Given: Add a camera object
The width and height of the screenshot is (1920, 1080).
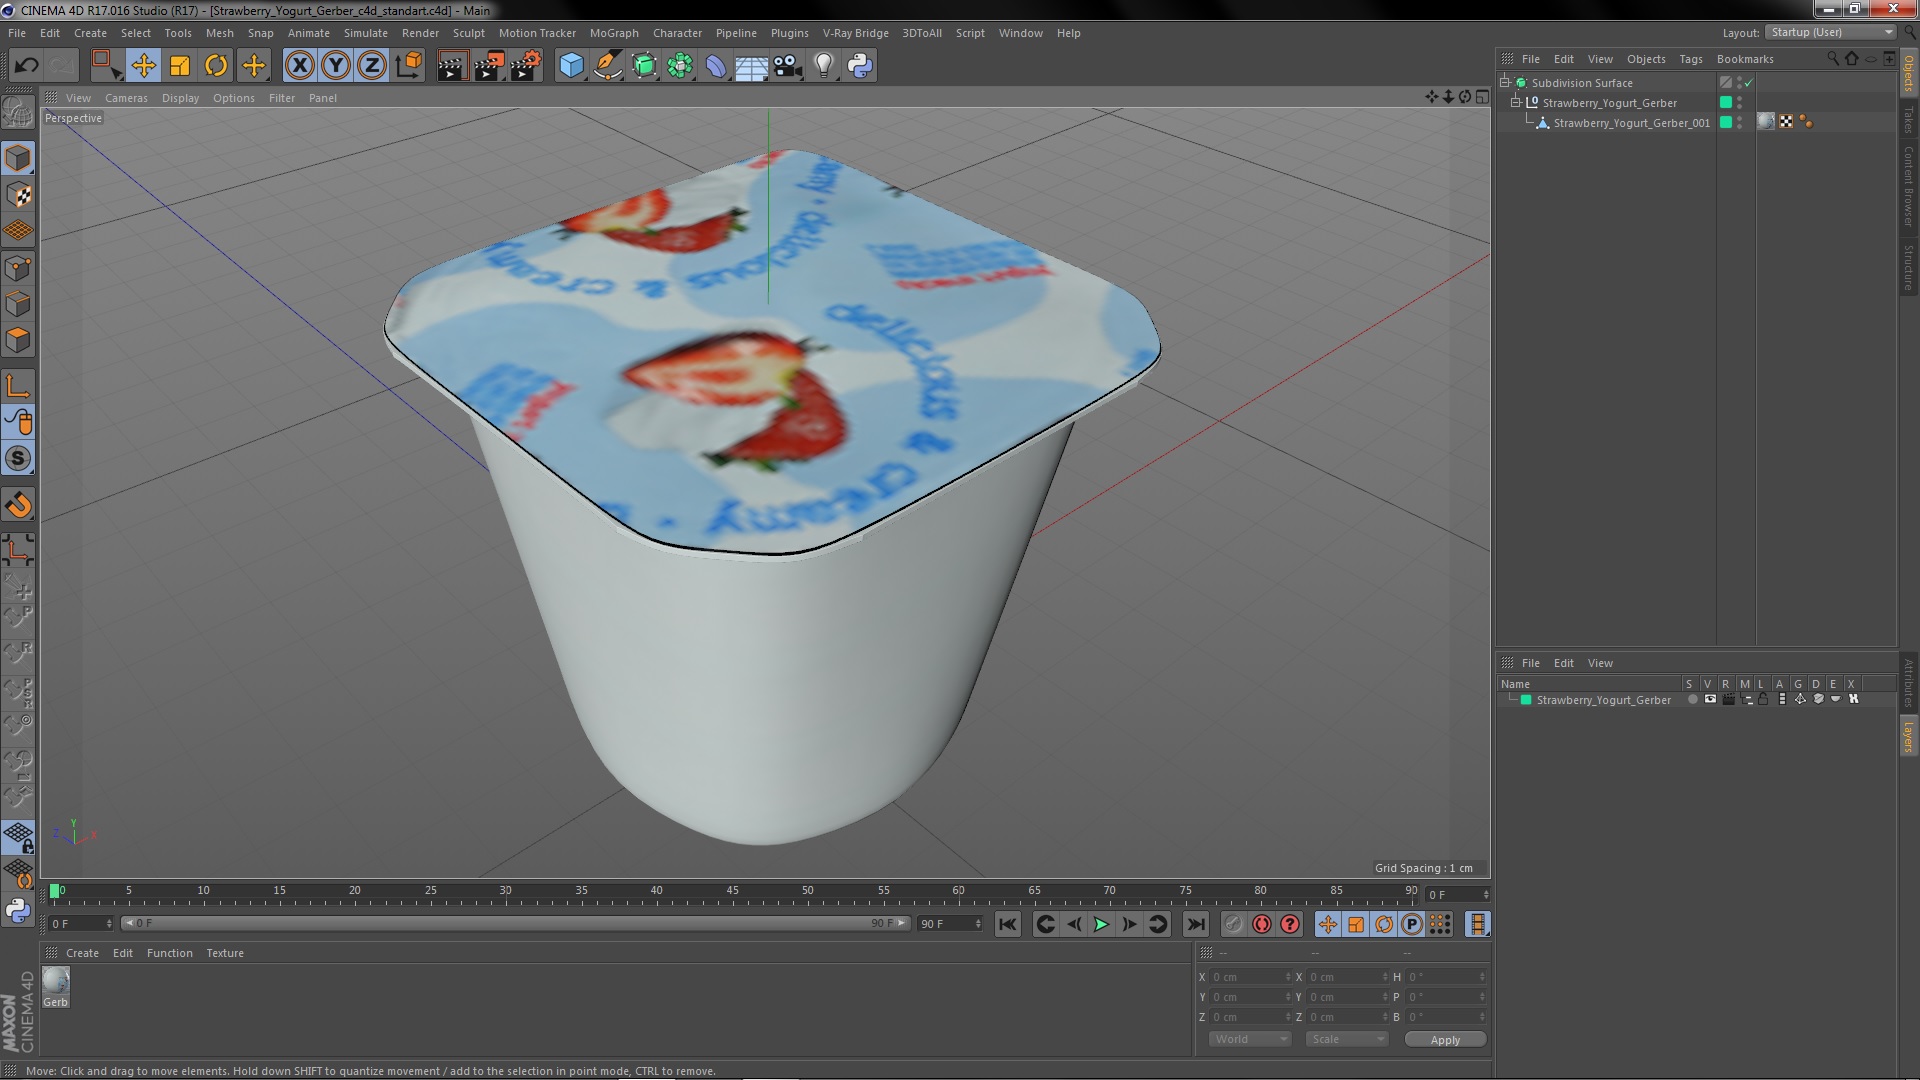Looking at the screenshot, I should 788,66.
